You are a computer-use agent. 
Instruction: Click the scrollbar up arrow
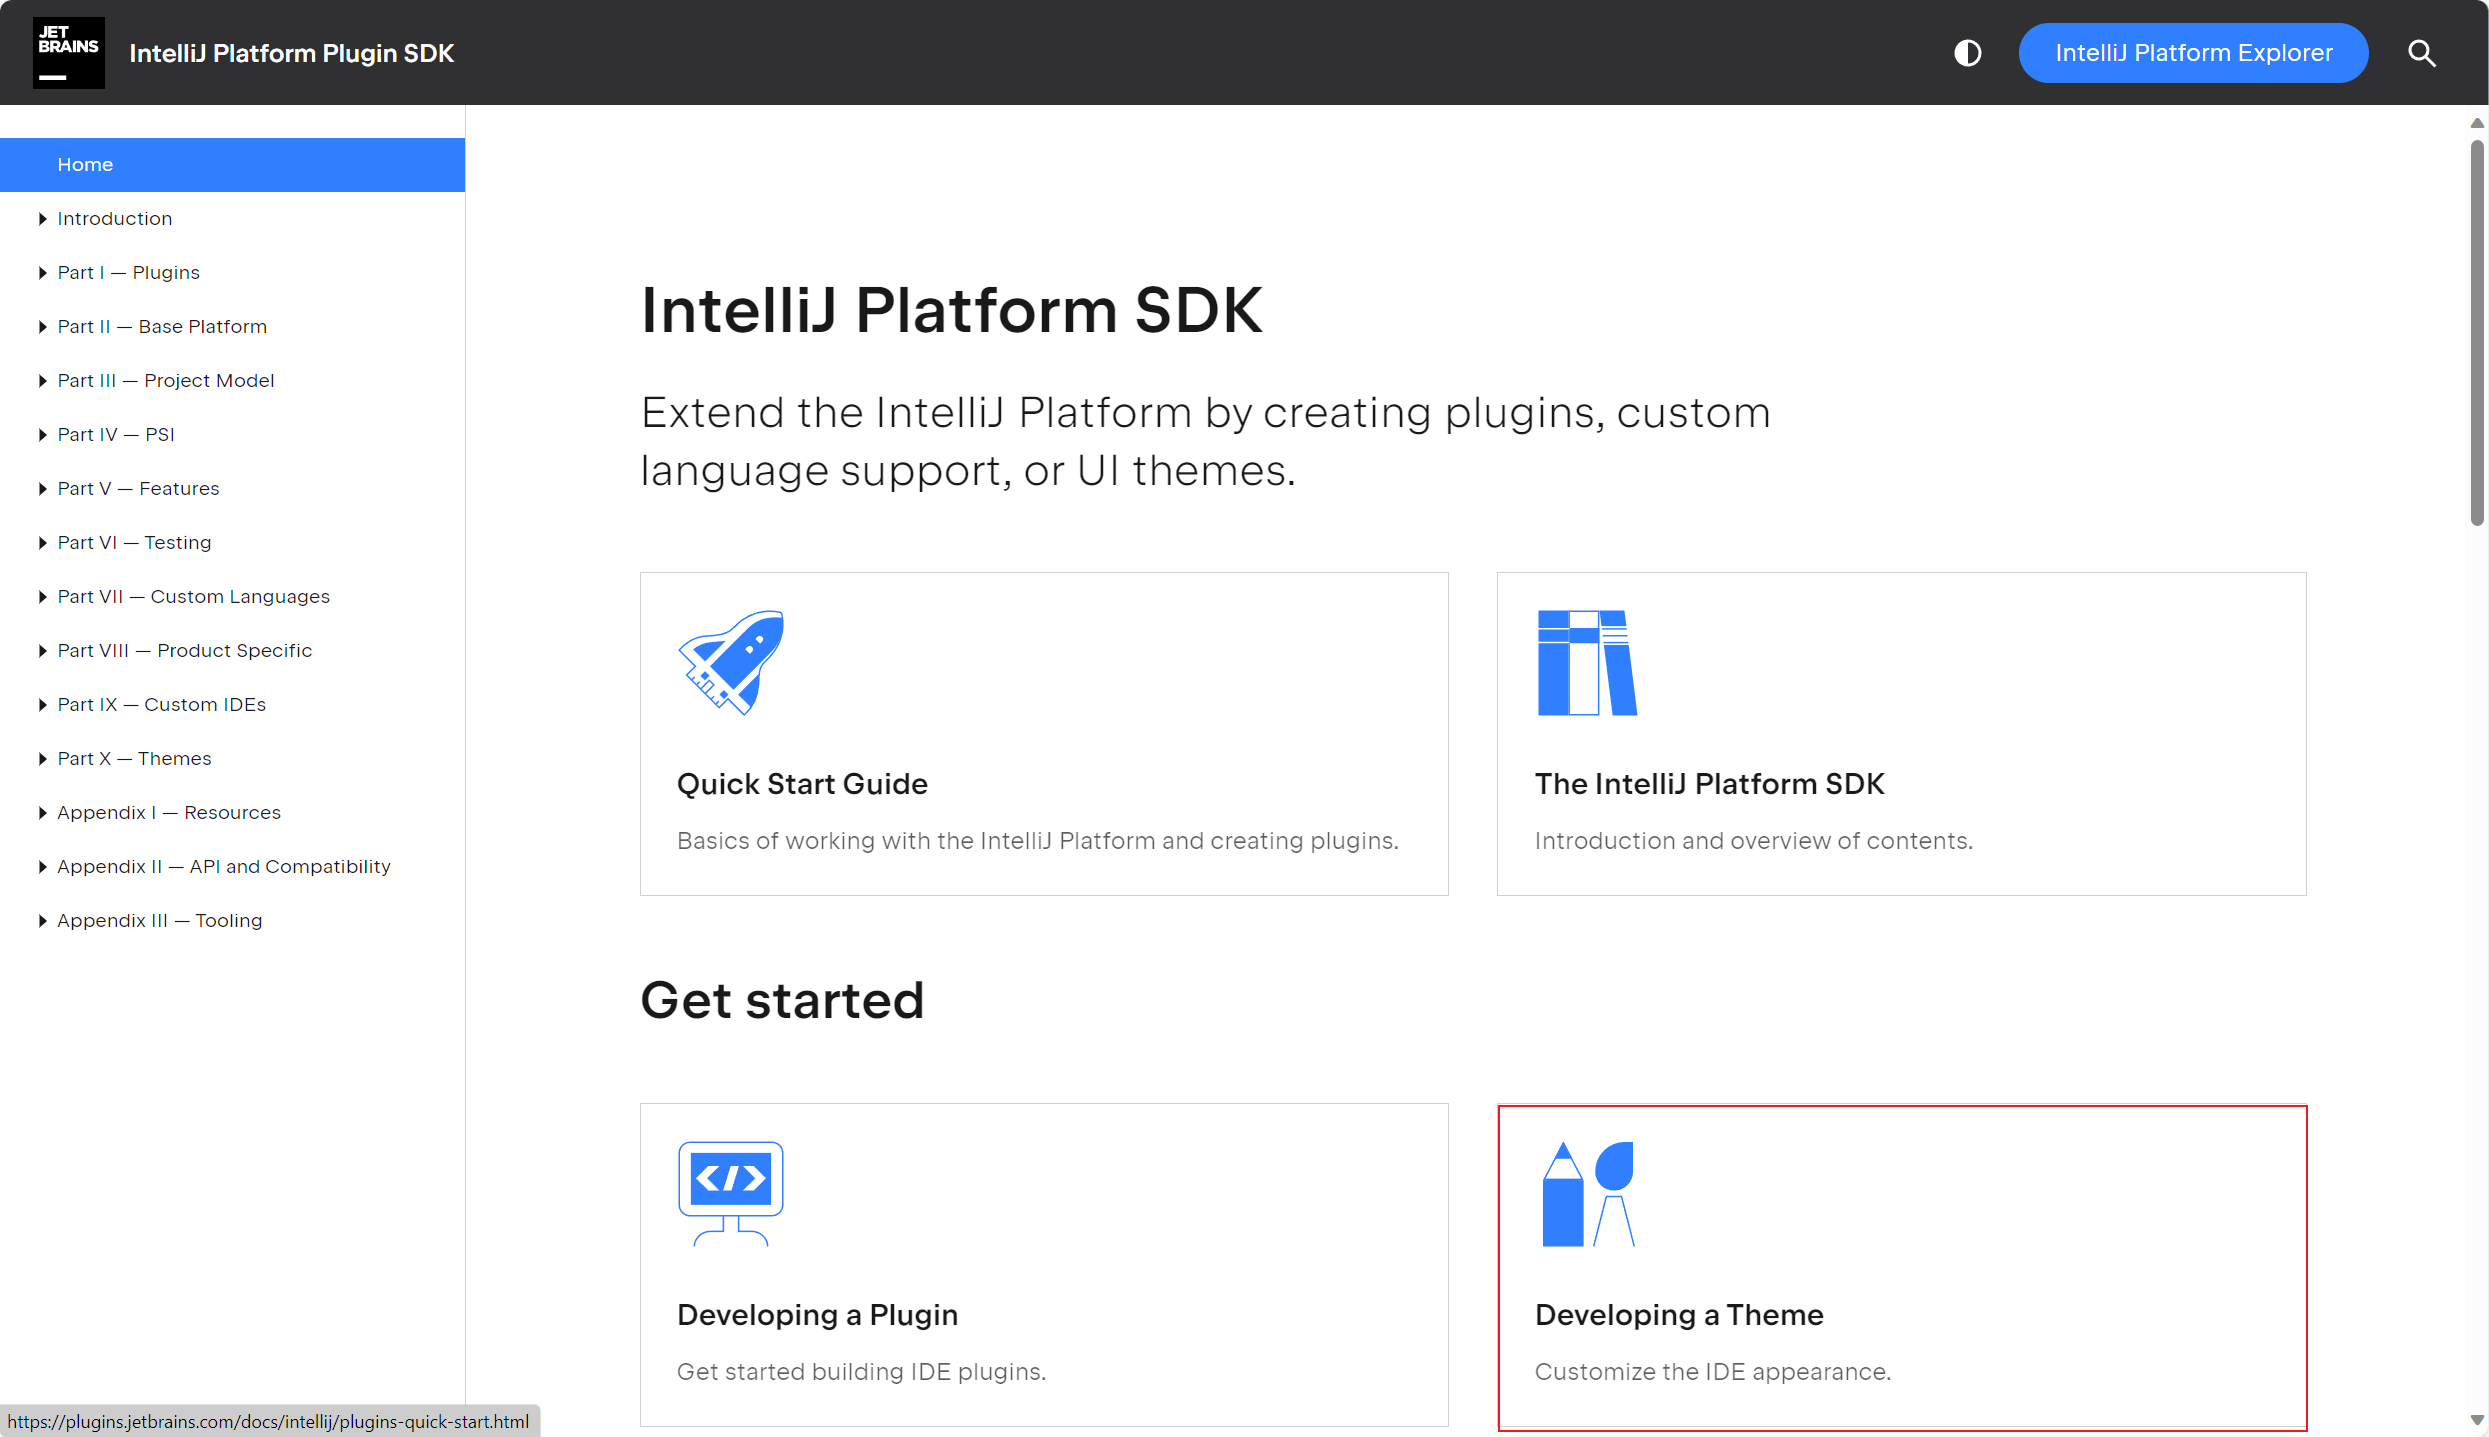[x=2477, y=123]
